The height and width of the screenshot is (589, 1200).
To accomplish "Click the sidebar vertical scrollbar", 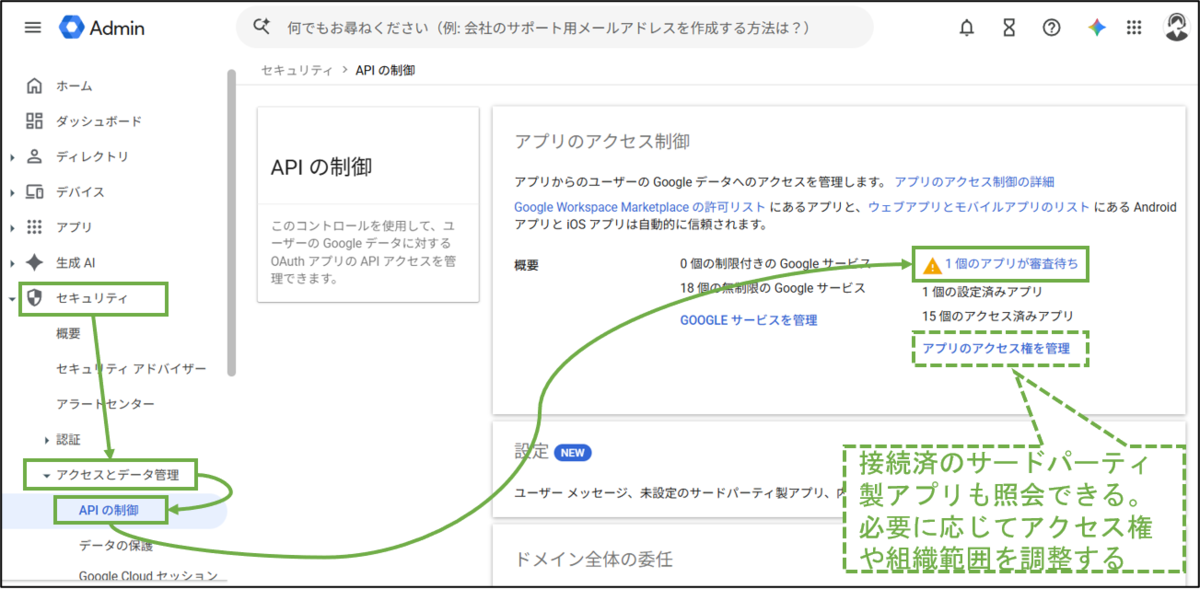I will tap(232, 221).
